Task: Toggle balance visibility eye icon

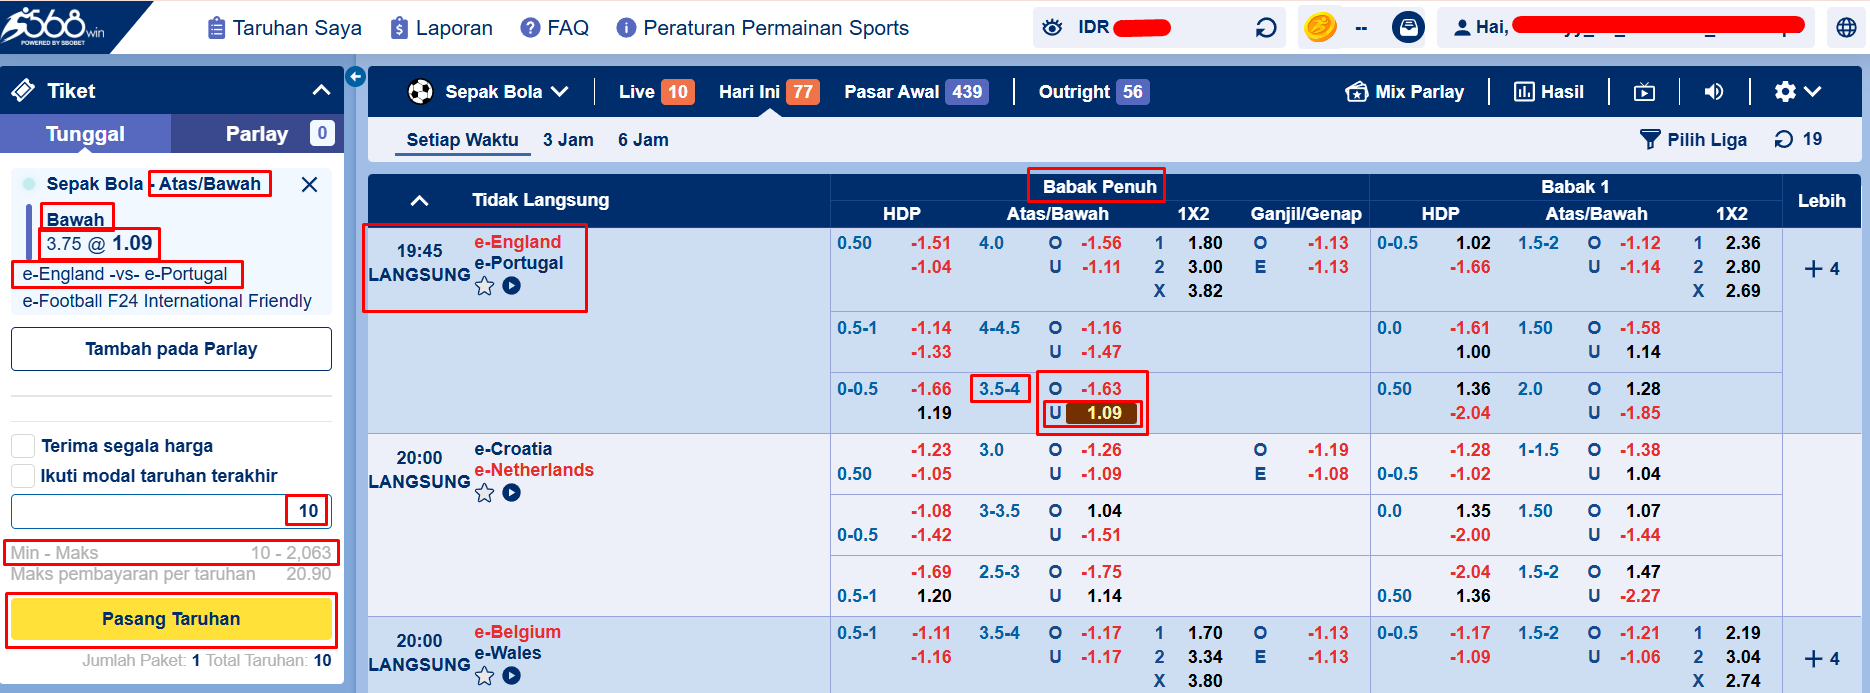Action: 1052,28
